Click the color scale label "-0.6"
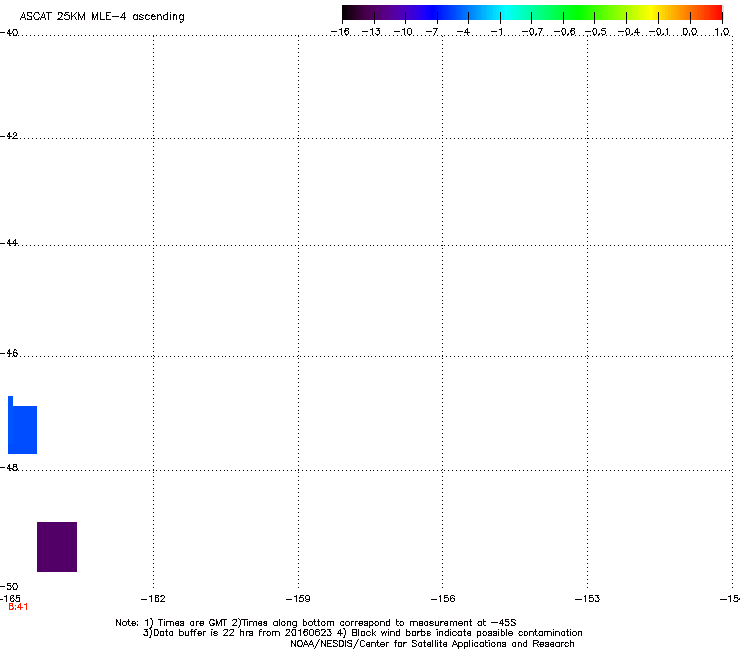Viewport: 740px width, 650px height. [x=564, y=32]
